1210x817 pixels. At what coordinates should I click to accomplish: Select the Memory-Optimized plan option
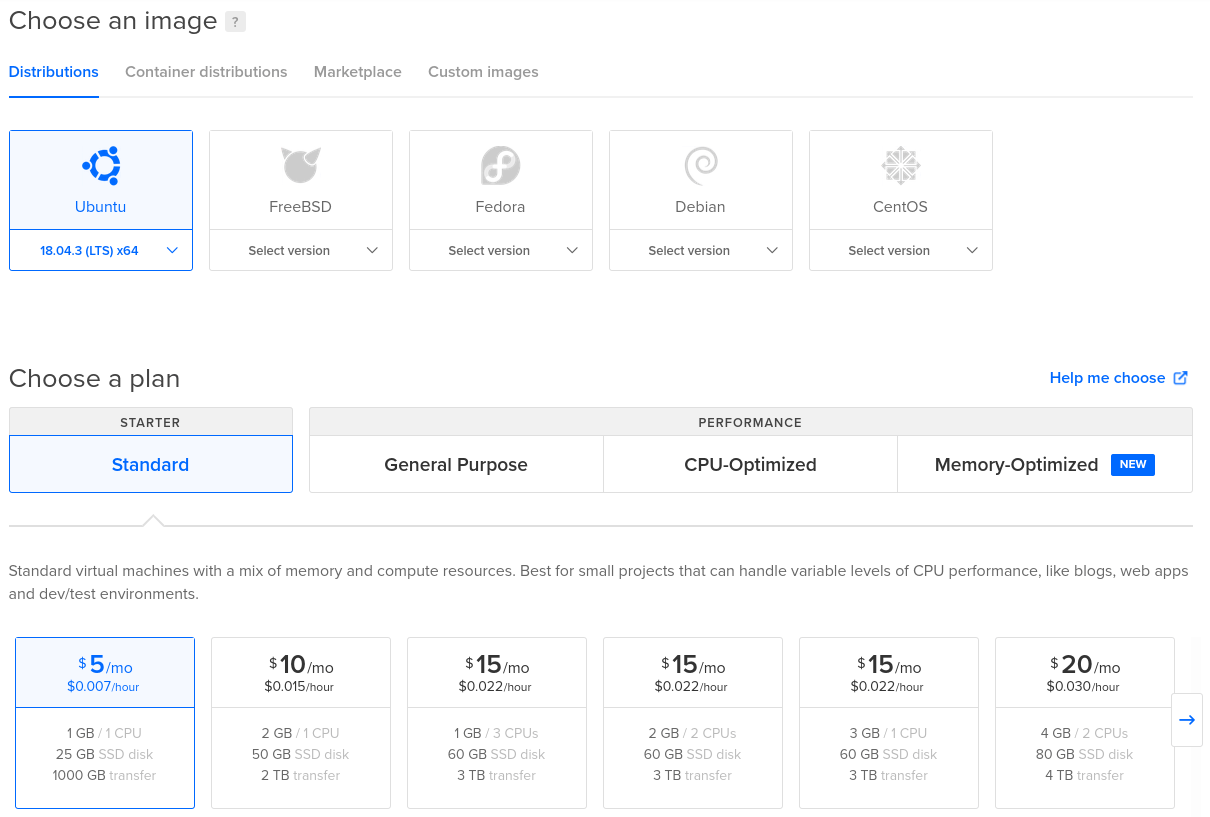[x=1016, y=464]
